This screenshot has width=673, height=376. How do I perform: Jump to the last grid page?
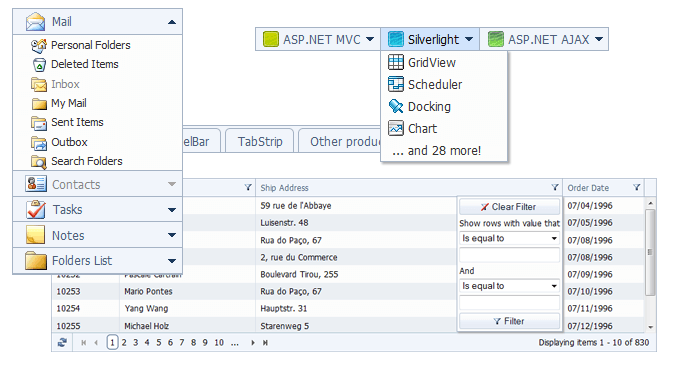pyautogui.click(x=265, y=343)
